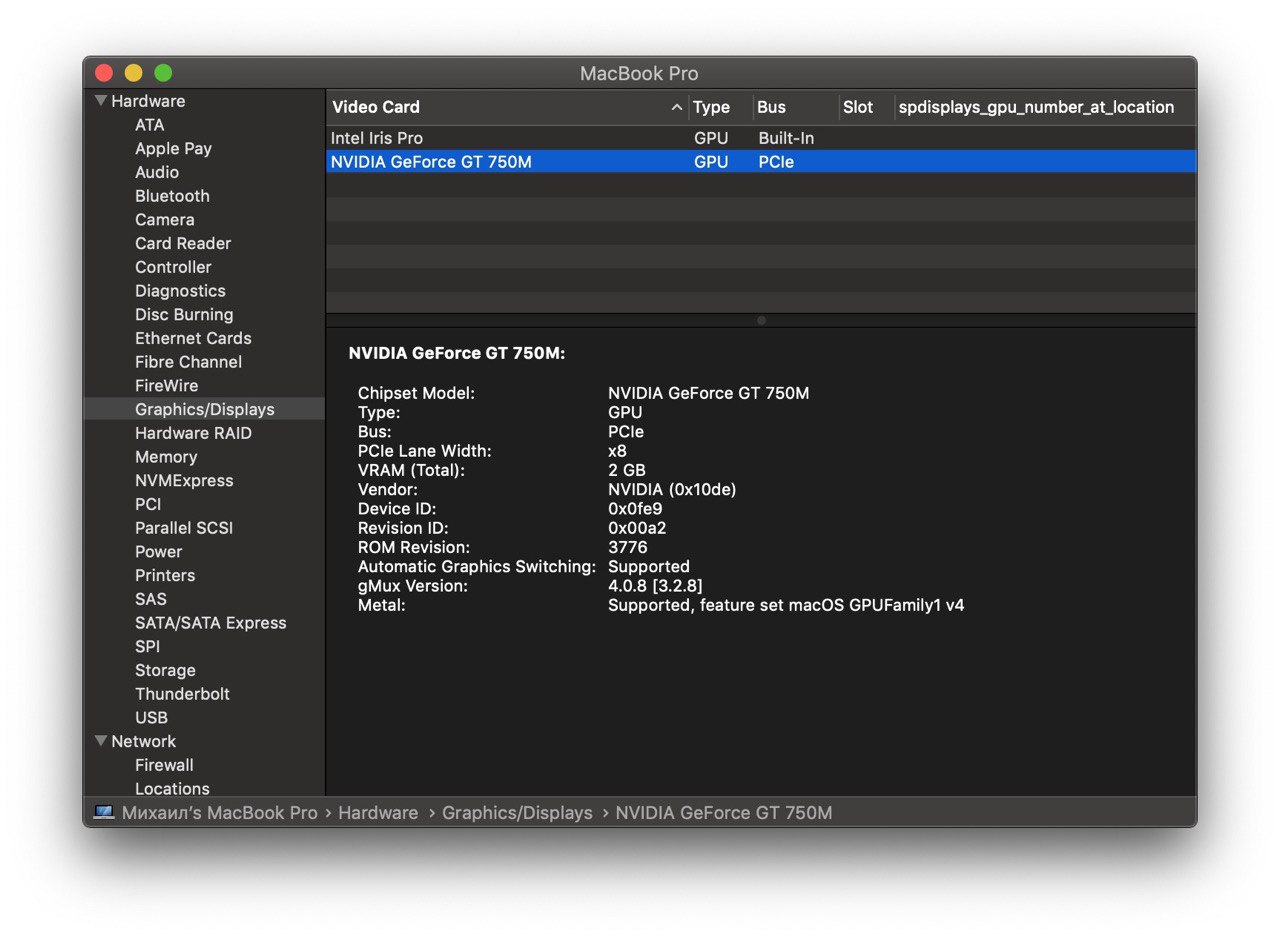Show Bluetooth information
Screen dimensions: 1280x937
(172, 196)
